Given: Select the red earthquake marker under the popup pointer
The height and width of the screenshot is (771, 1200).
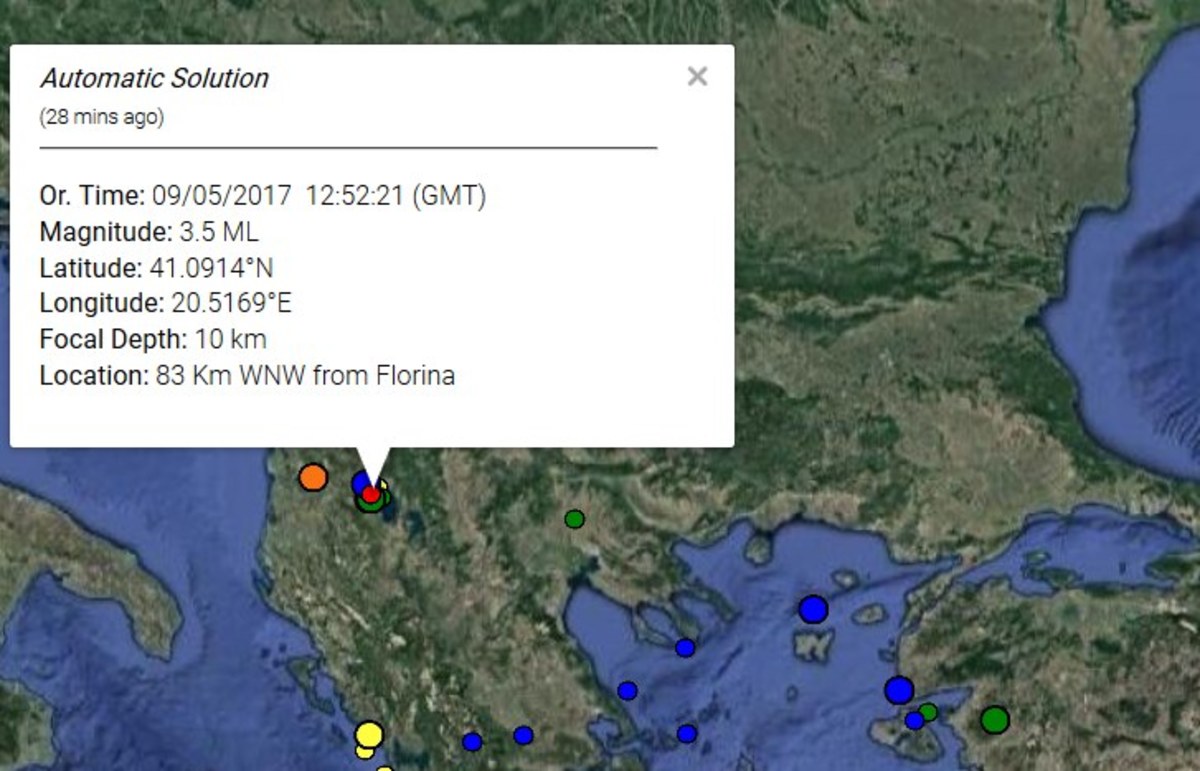Looking at the screenshot, I should 371,494.
